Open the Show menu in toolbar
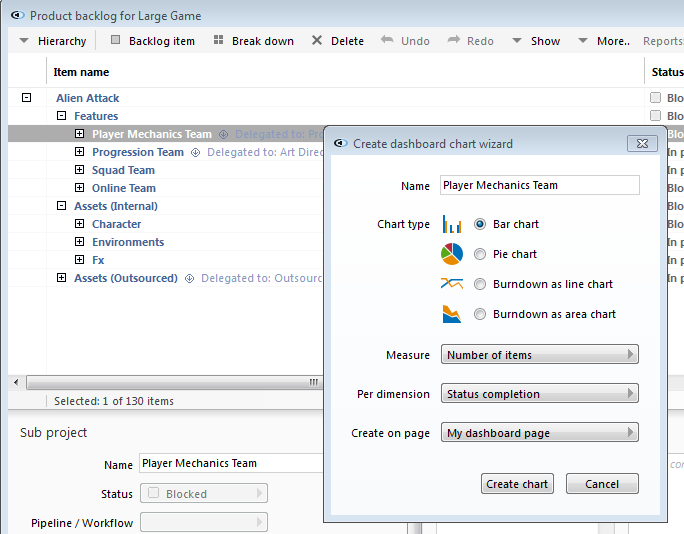This screenshot has height=534, width=684. click(x=535, y=41)
